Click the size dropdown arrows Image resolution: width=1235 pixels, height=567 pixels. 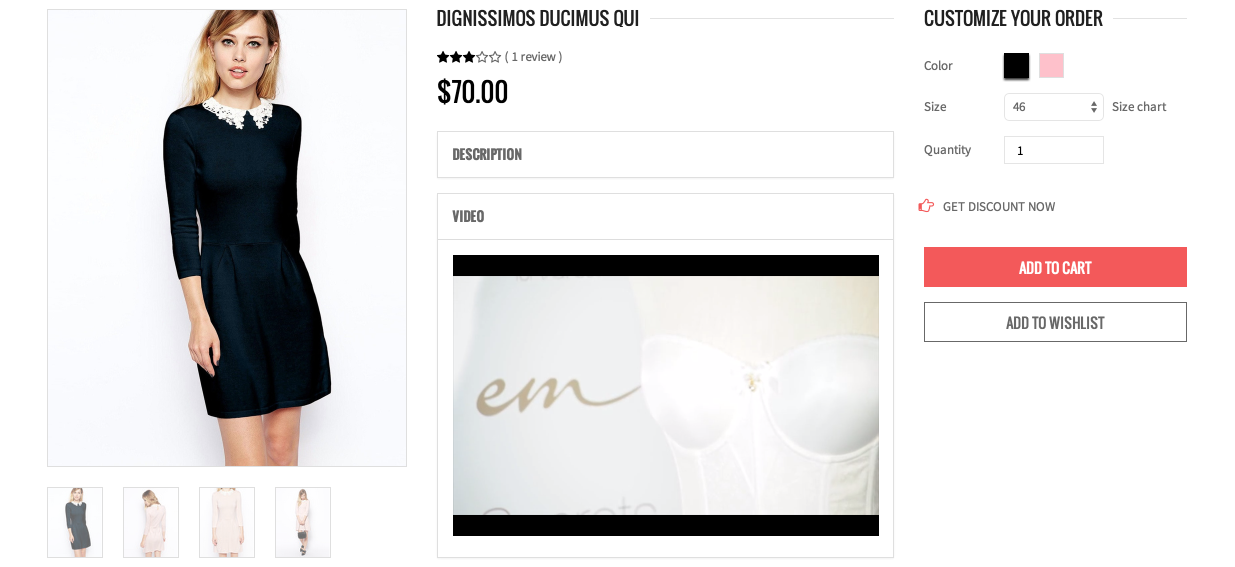tap(1093, 107)
